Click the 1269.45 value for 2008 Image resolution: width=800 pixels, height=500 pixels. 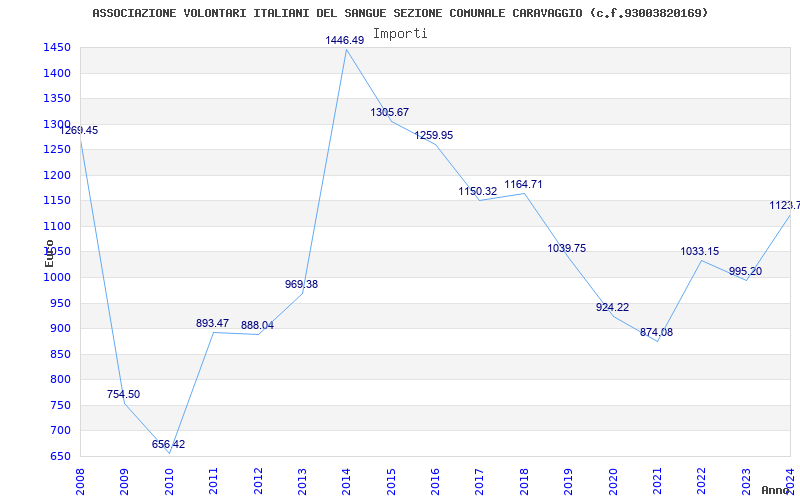(79, 130)
